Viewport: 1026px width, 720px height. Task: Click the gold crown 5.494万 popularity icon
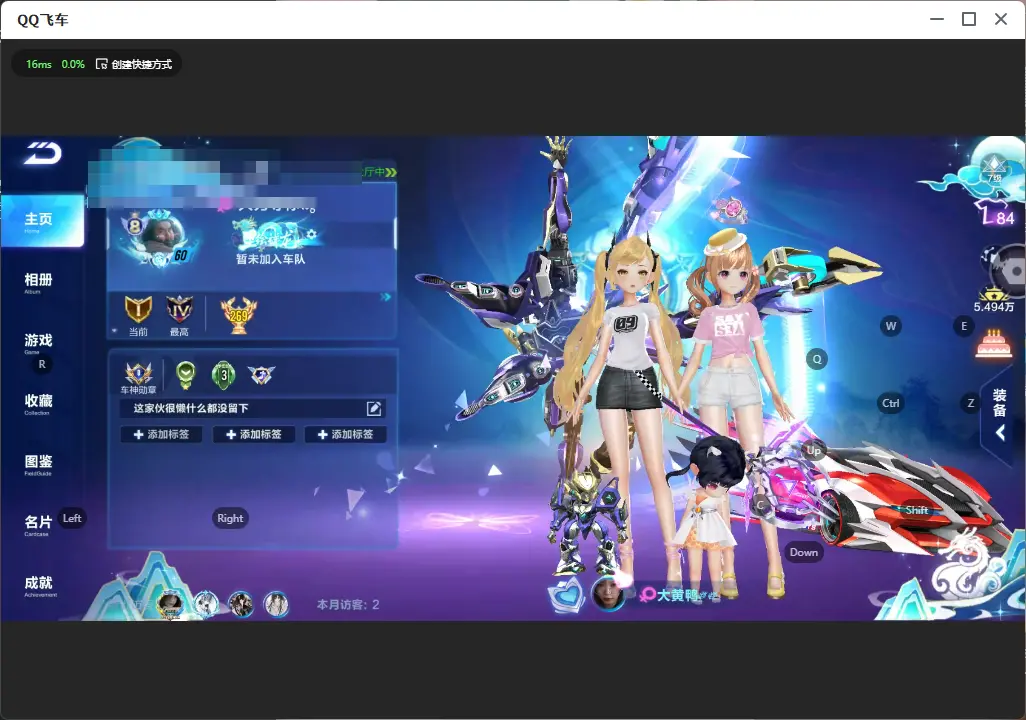click(994, 300)
